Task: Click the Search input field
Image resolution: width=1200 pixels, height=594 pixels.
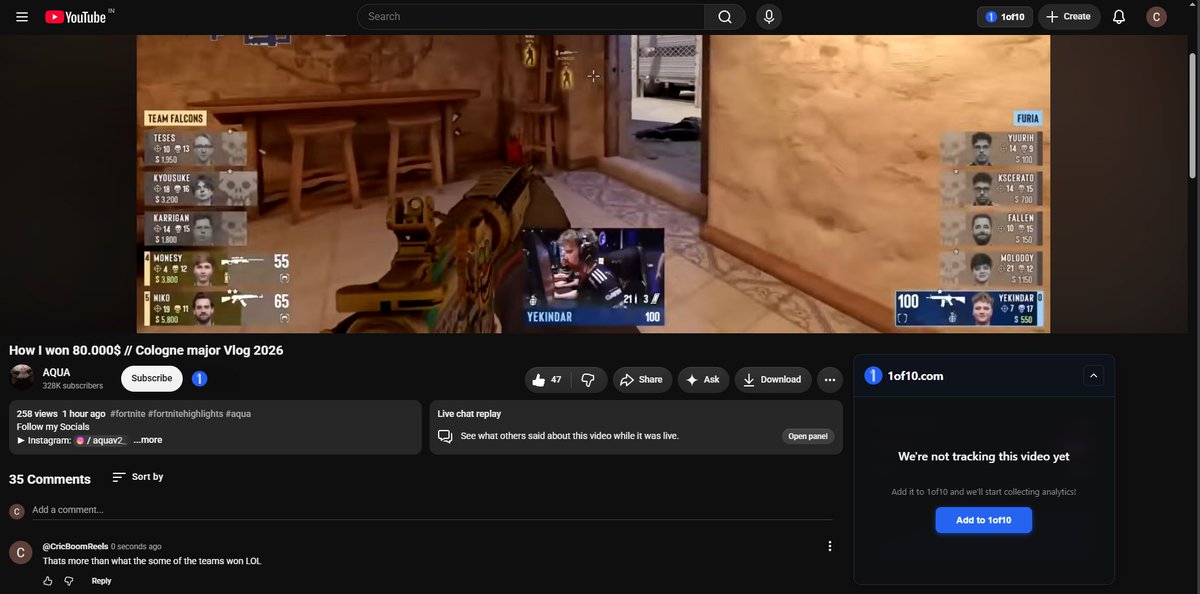Action: click(x=531, y=17)
